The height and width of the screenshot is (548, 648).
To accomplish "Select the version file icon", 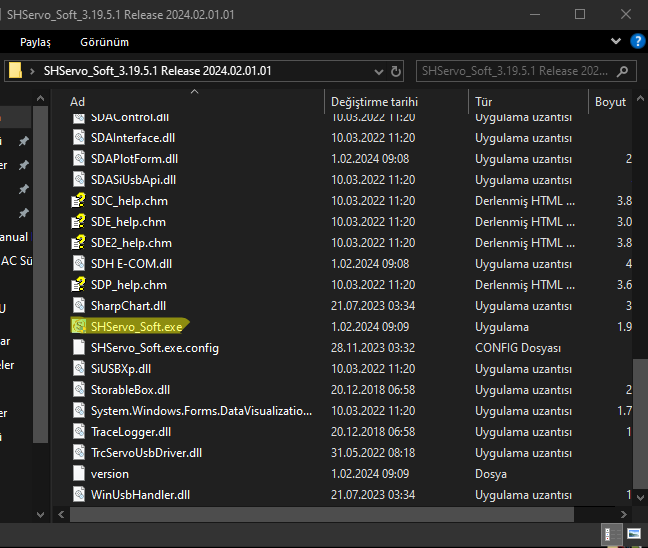I will tap(79, 473).
